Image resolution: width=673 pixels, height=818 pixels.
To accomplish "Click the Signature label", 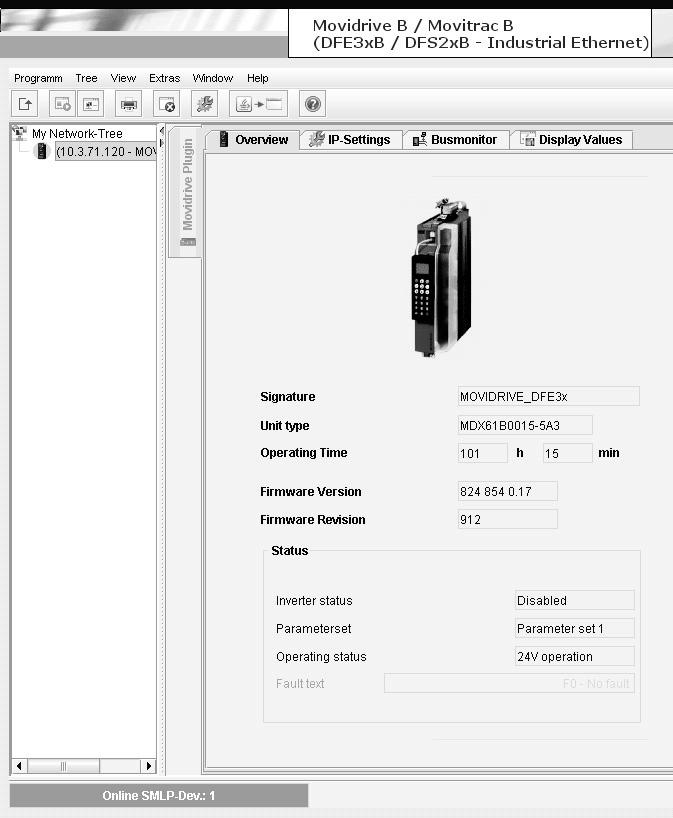I will pyautogui.click(x=287, y=396).
